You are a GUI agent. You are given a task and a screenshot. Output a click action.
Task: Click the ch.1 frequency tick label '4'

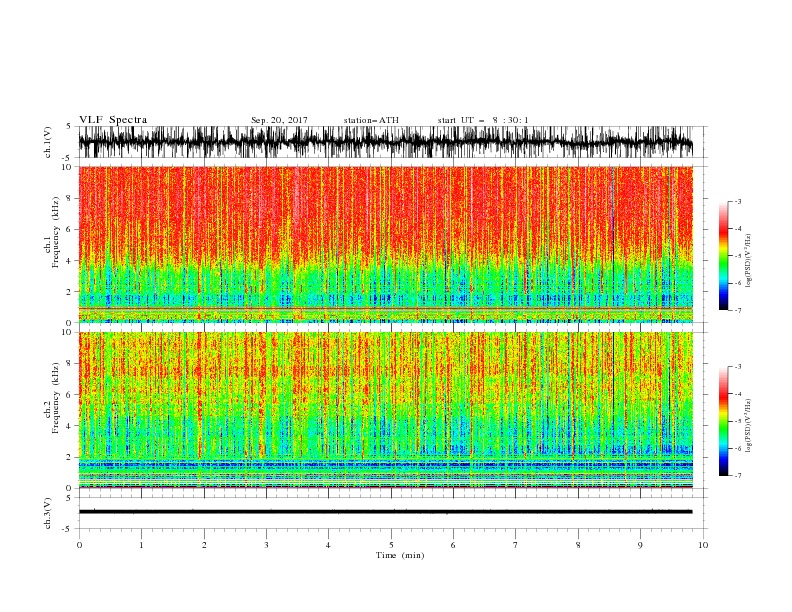(69, 261)
